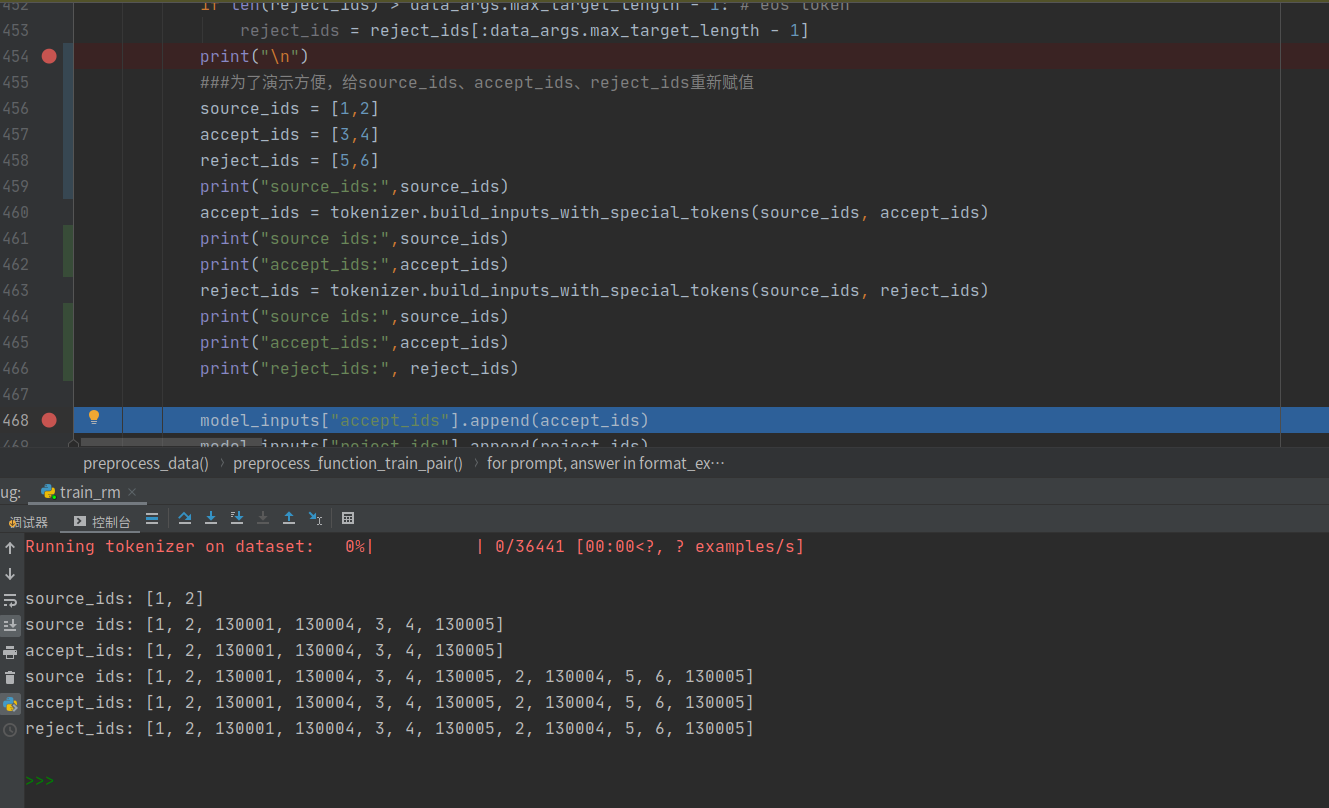Screen dimensions: 1329x808
Task: Open the preprocess_data() breadcrumb
Action: tap(146, 463)
